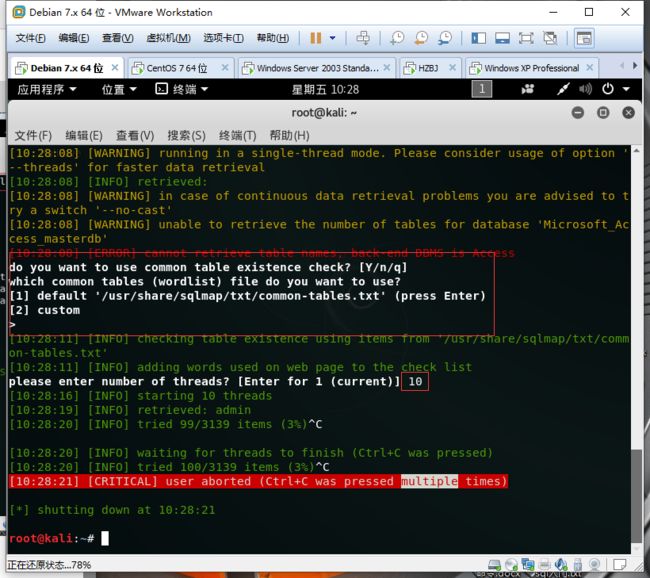Pause the virtual machine with the orange pause button
650x578 pixels.
(x=315, y=38)
